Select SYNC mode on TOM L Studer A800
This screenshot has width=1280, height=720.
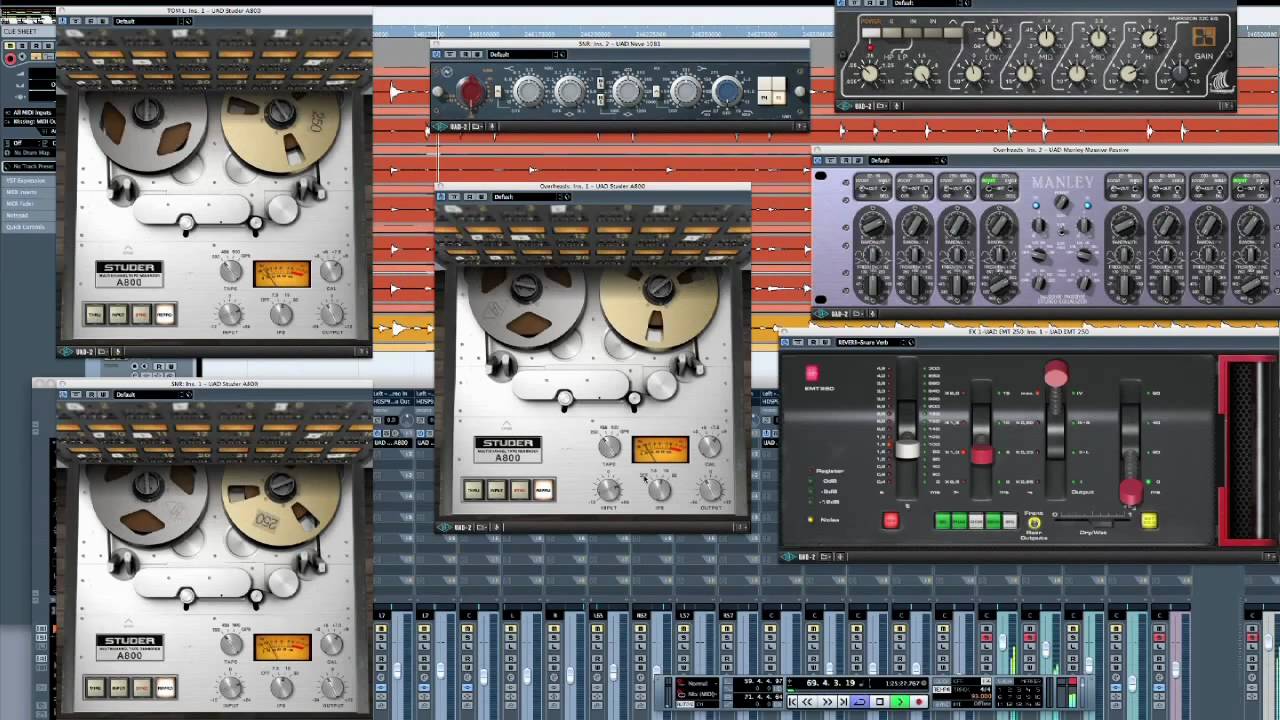tap(141, 315)
